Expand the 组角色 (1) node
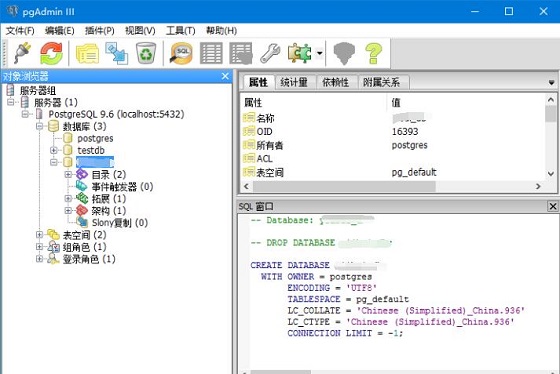This screenshot has height=374, width=560. pyautogui.click(x=40, y=247)
